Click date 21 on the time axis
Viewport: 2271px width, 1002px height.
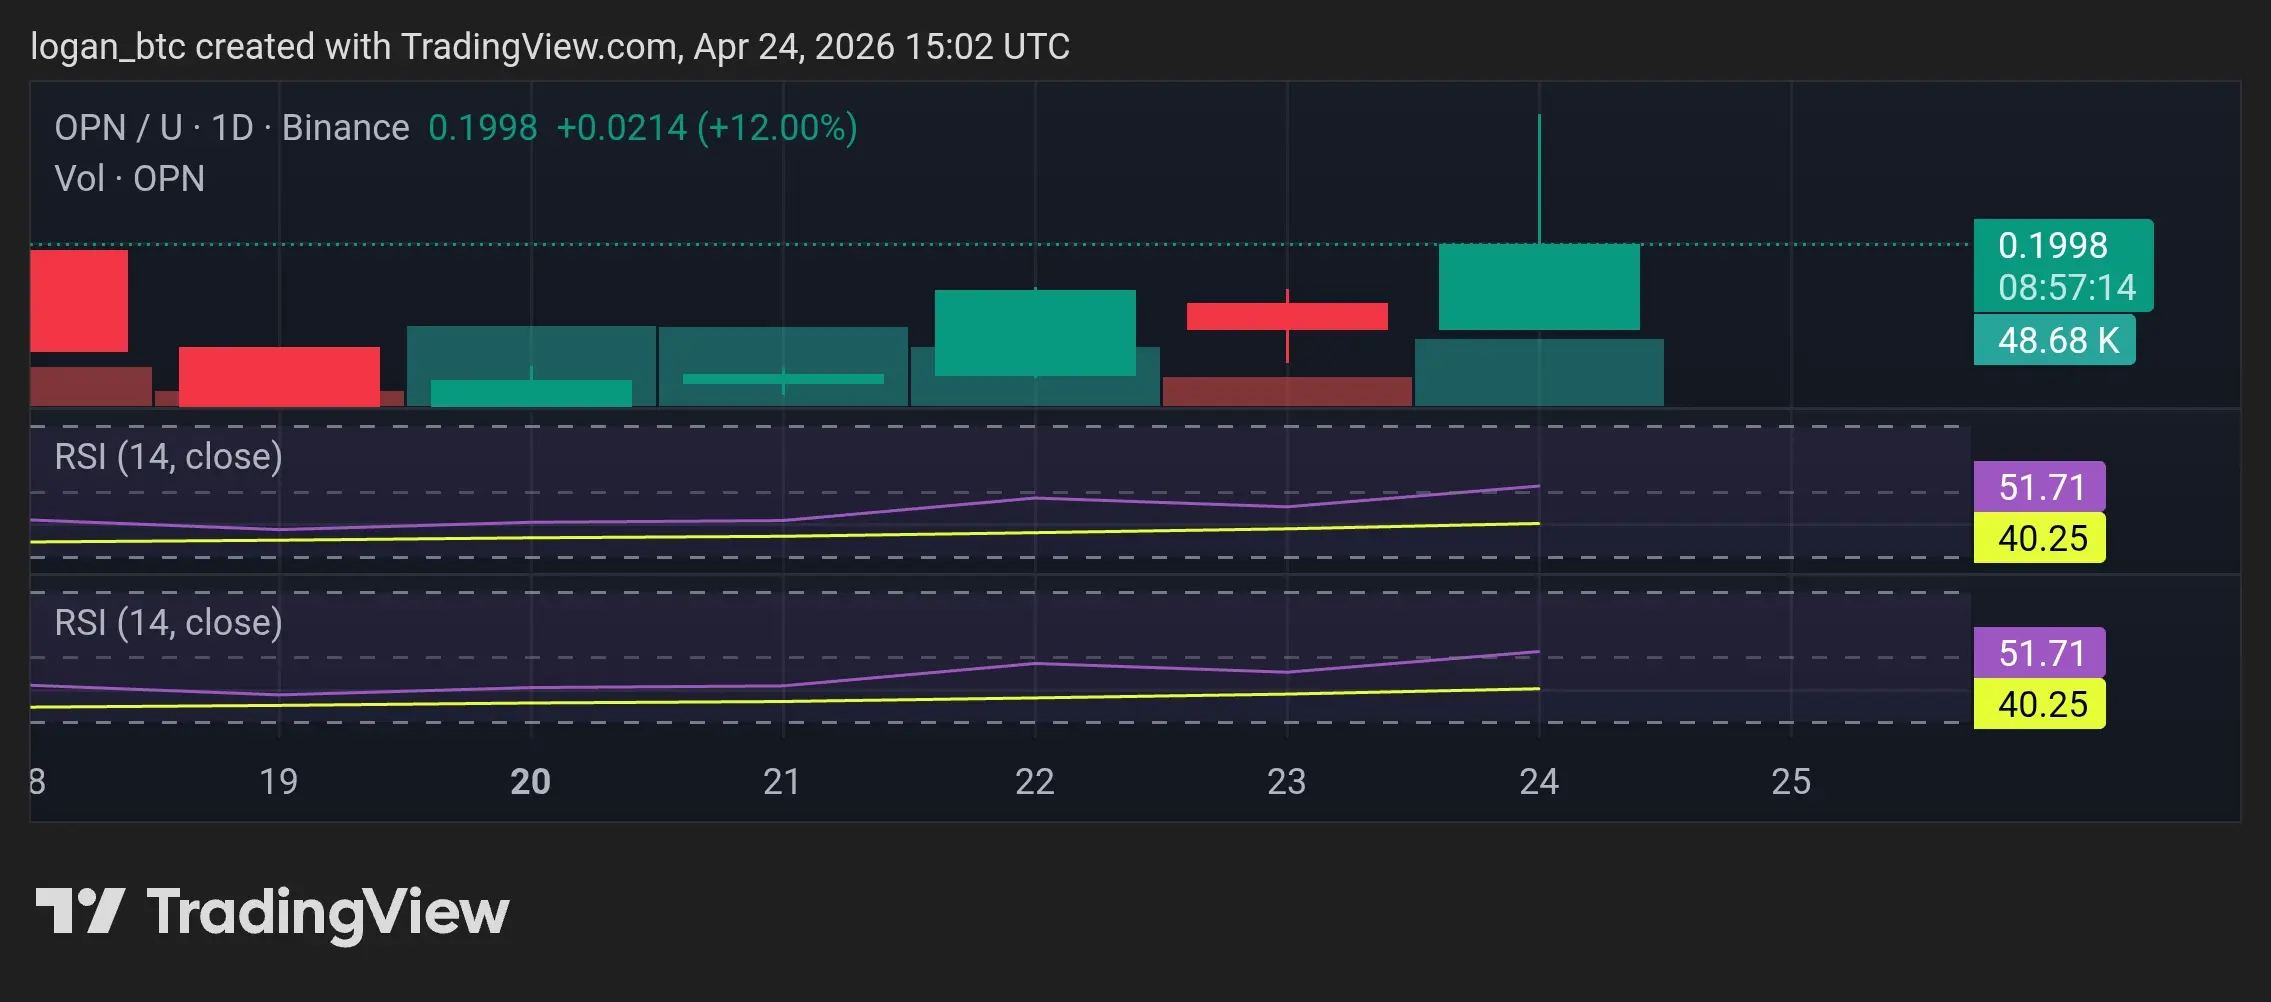tap(782, 781)
